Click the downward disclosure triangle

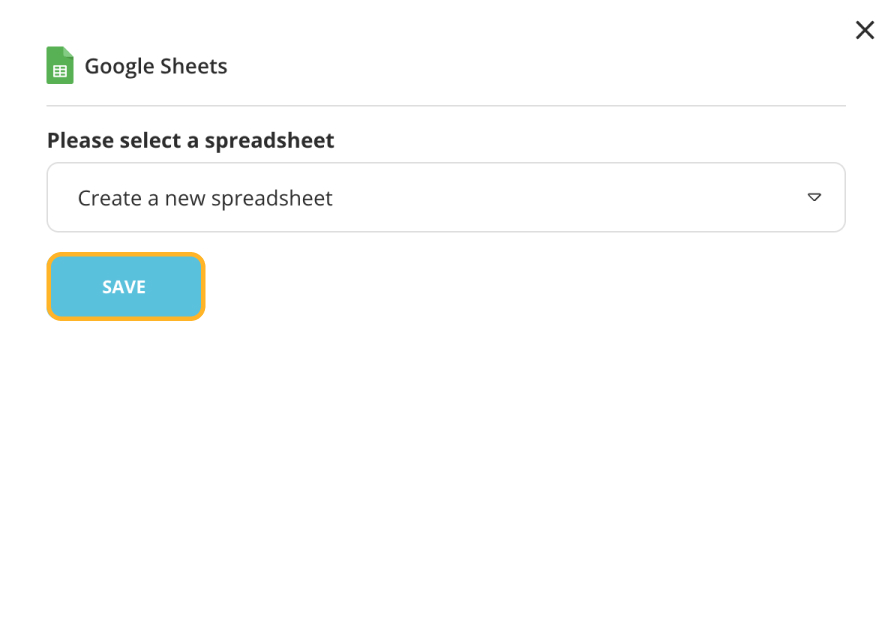(815, 197)
